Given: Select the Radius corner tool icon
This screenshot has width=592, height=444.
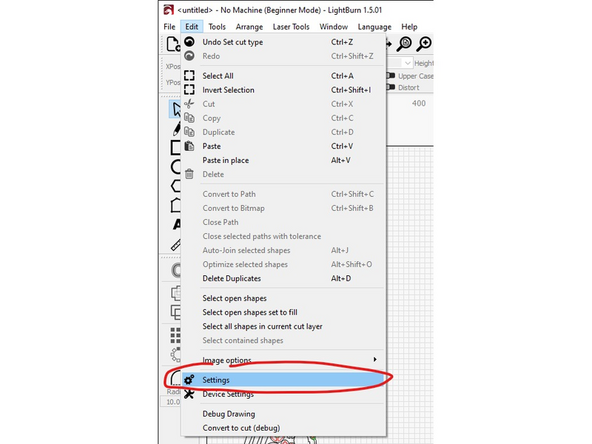Looking at the screenshot, I should [x=175, y=378].
